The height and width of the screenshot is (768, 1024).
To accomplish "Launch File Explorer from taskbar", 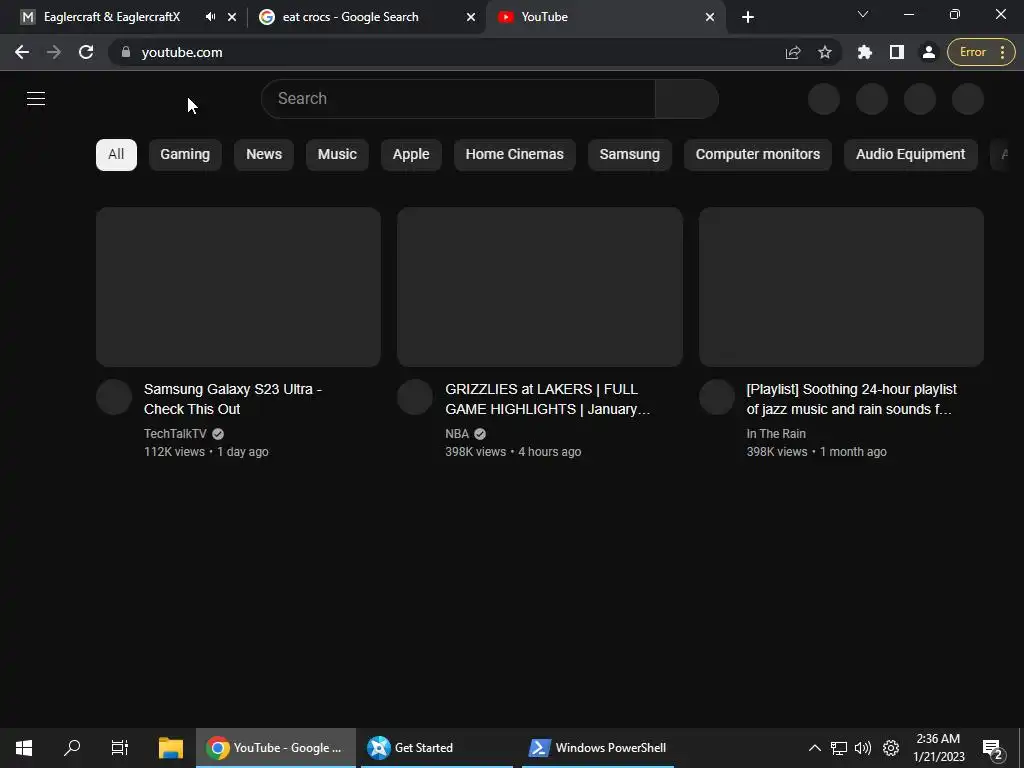I will click(170, 748).
